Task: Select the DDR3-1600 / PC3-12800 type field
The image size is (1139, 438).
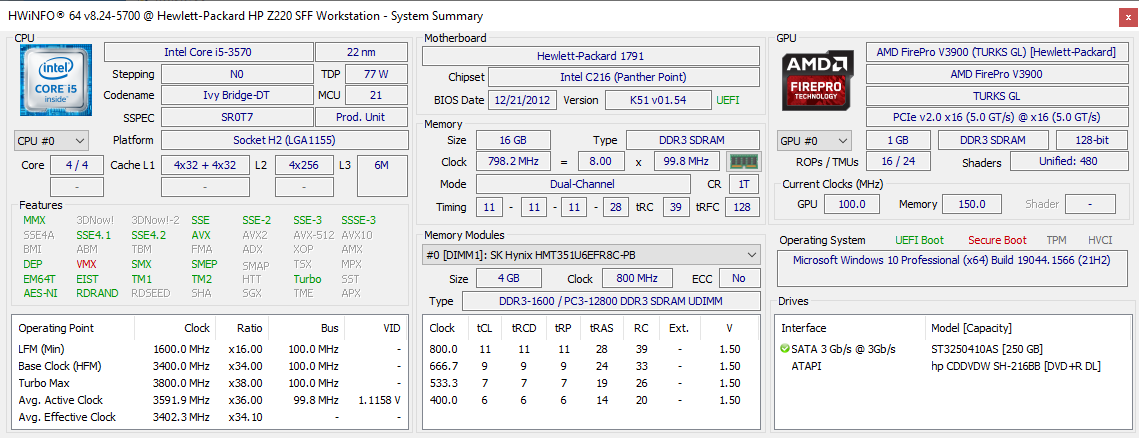Action: coord(610,301)
